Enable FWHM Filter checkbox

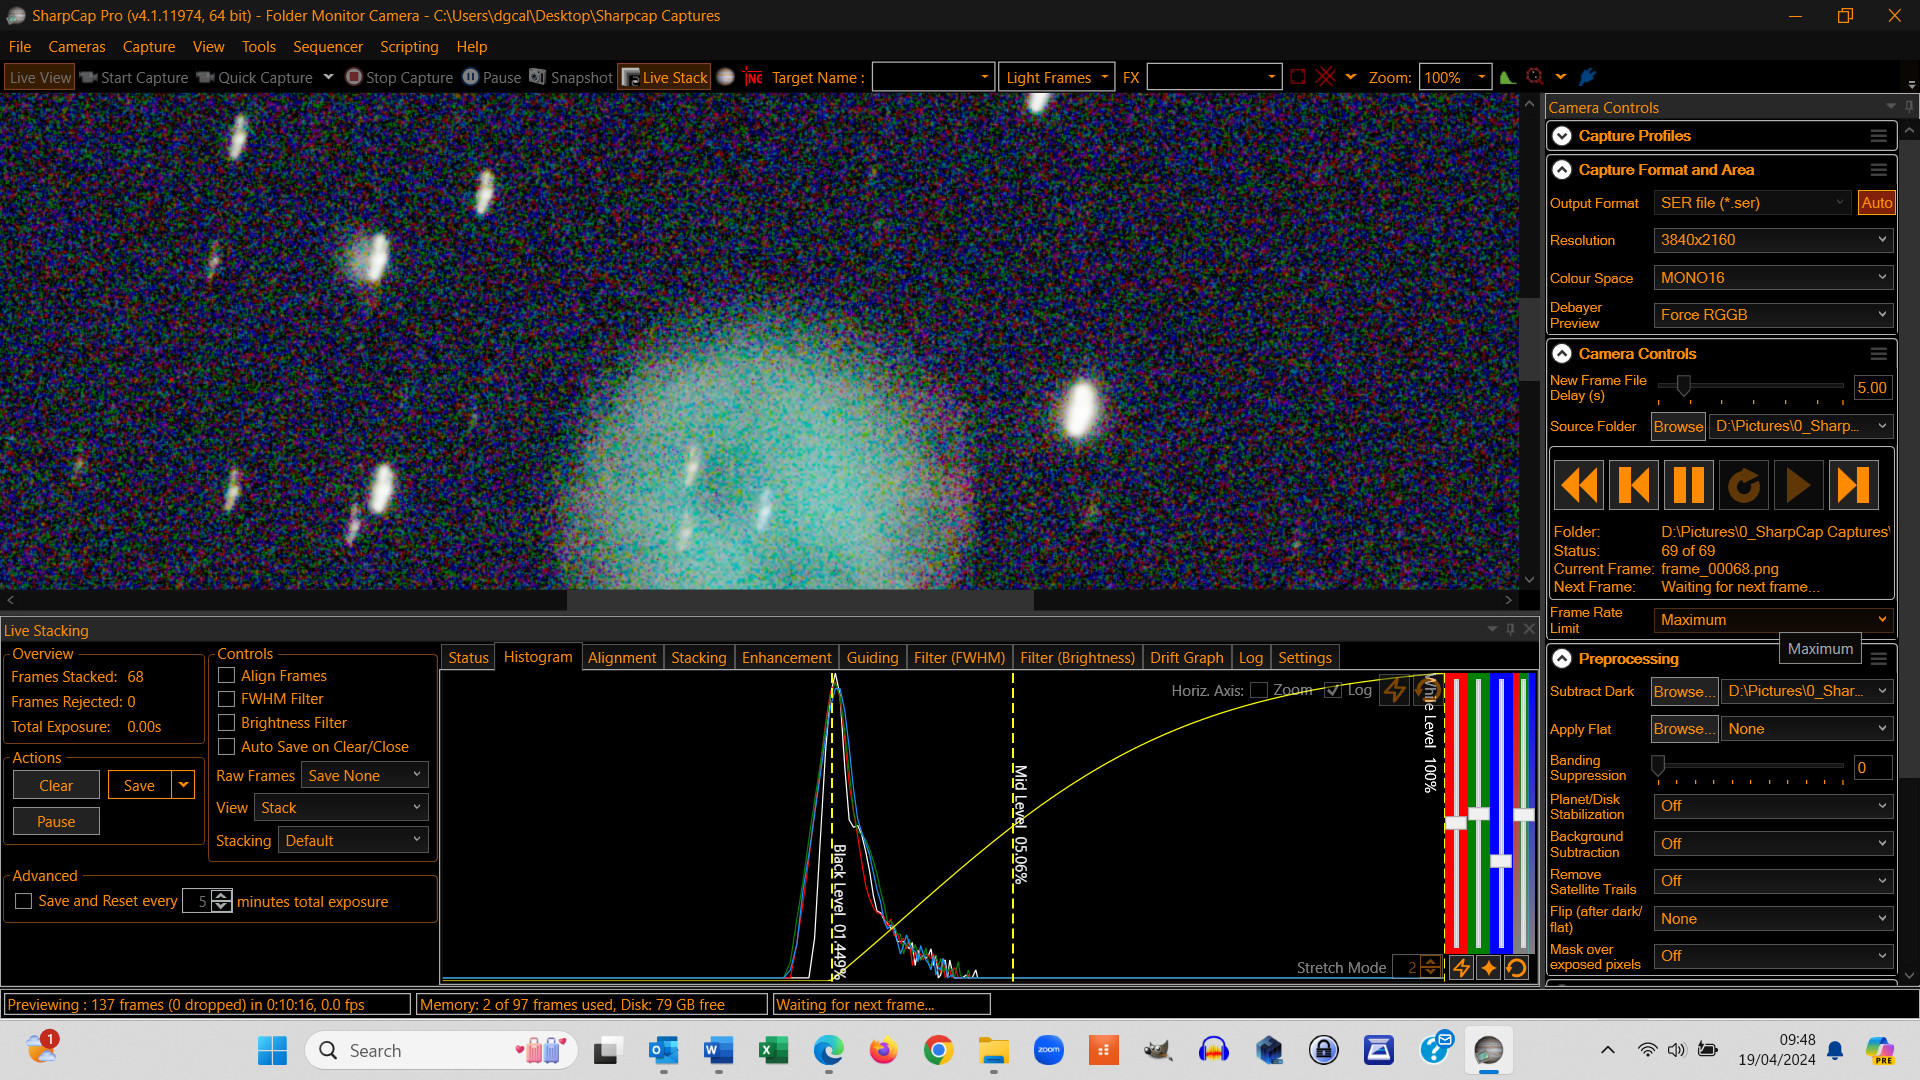click(227, 699)
